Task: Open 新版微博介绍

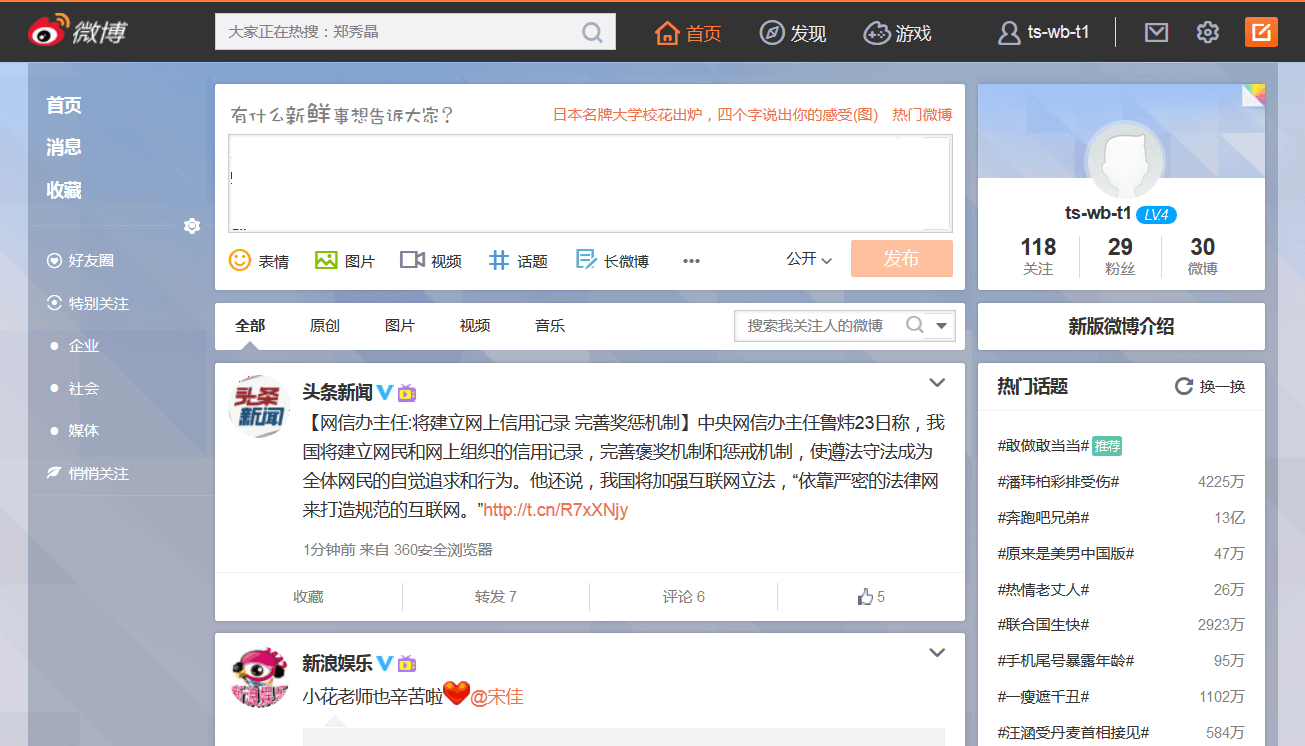Action: click(x=1121, y=326)
